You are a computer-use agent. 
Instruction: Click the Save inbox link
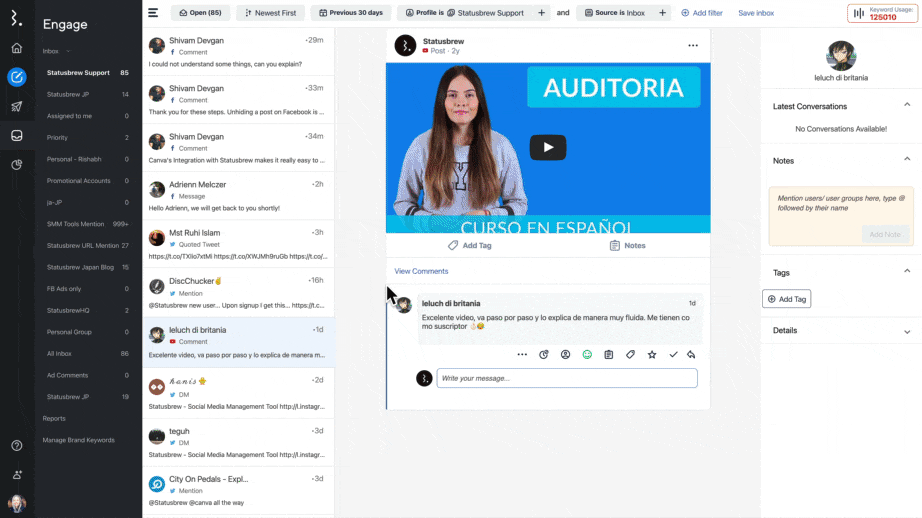tap(756, 13)
